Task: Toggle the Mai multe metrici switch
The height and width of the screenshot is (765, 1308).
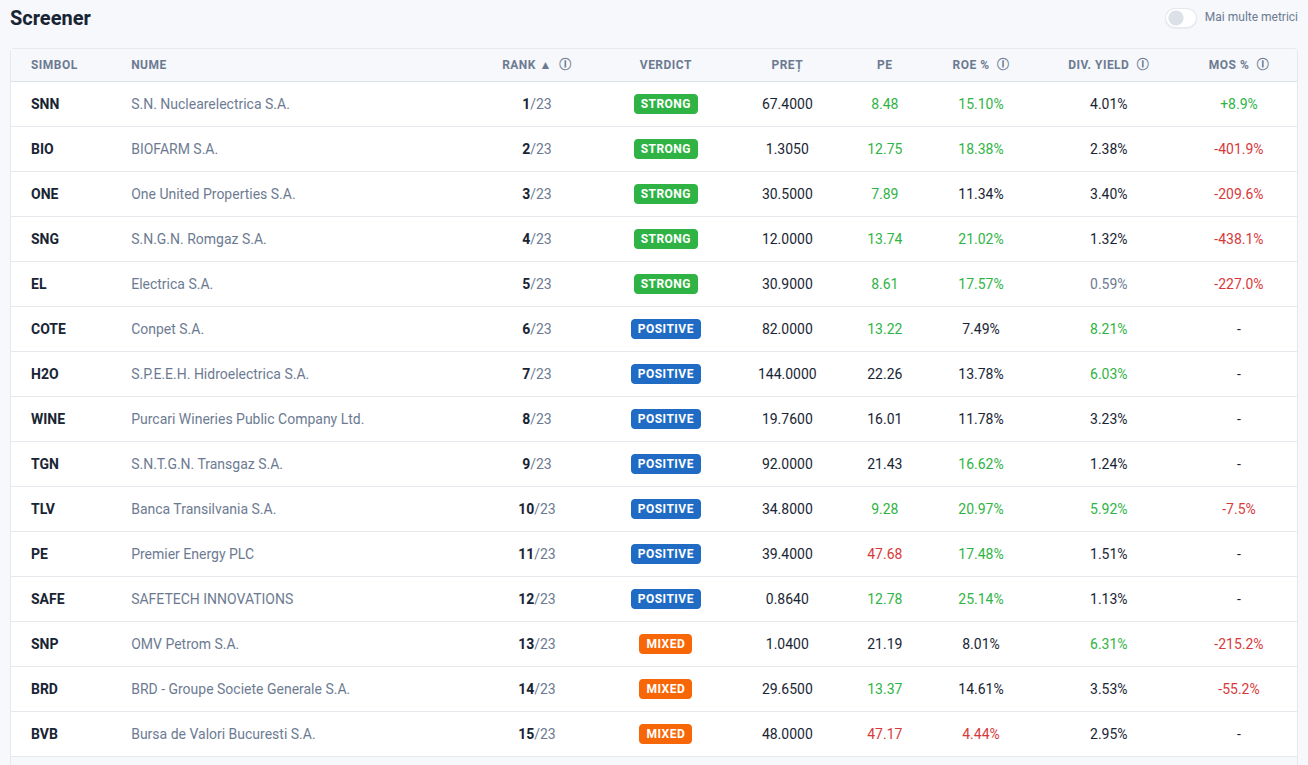Action: (1180, 18)
